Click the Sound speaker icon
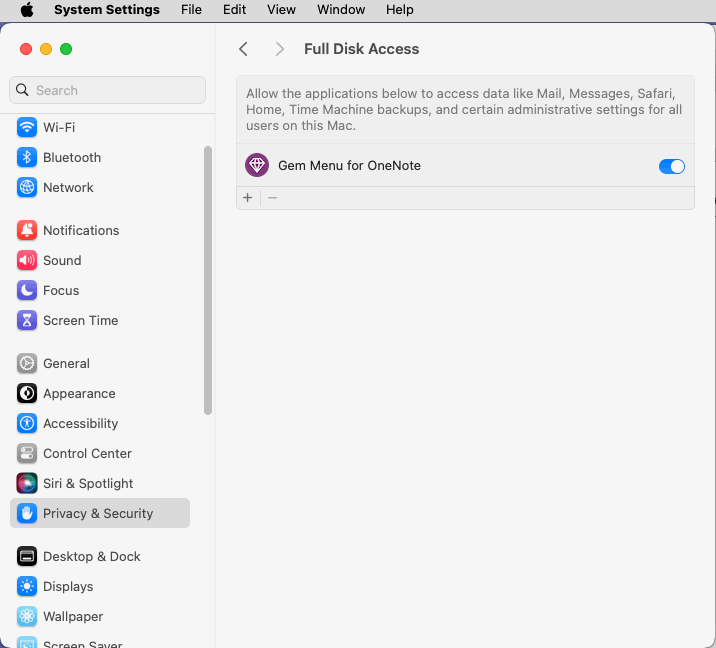 27,260
